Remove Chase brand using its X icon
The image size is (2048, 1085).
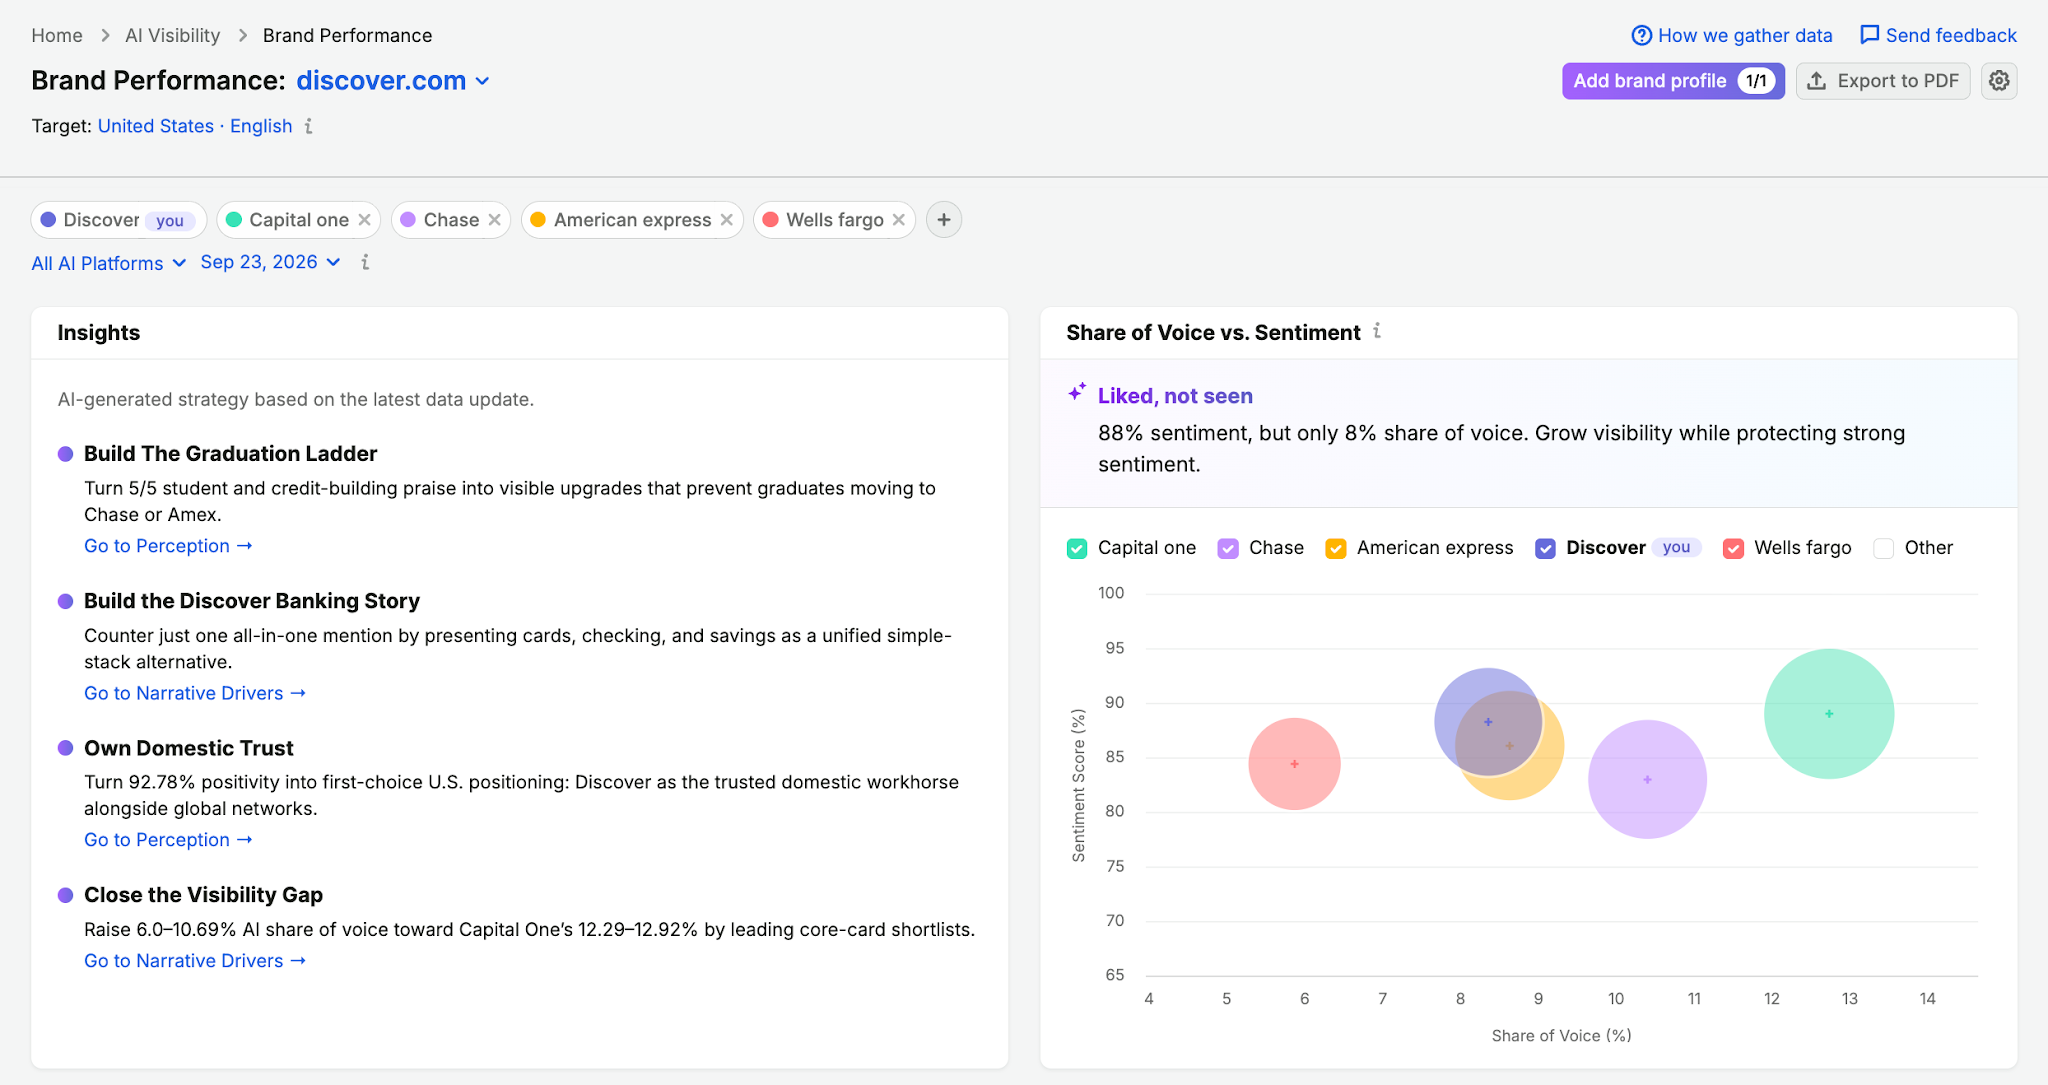pyautogui.click(x=494, y=220)
